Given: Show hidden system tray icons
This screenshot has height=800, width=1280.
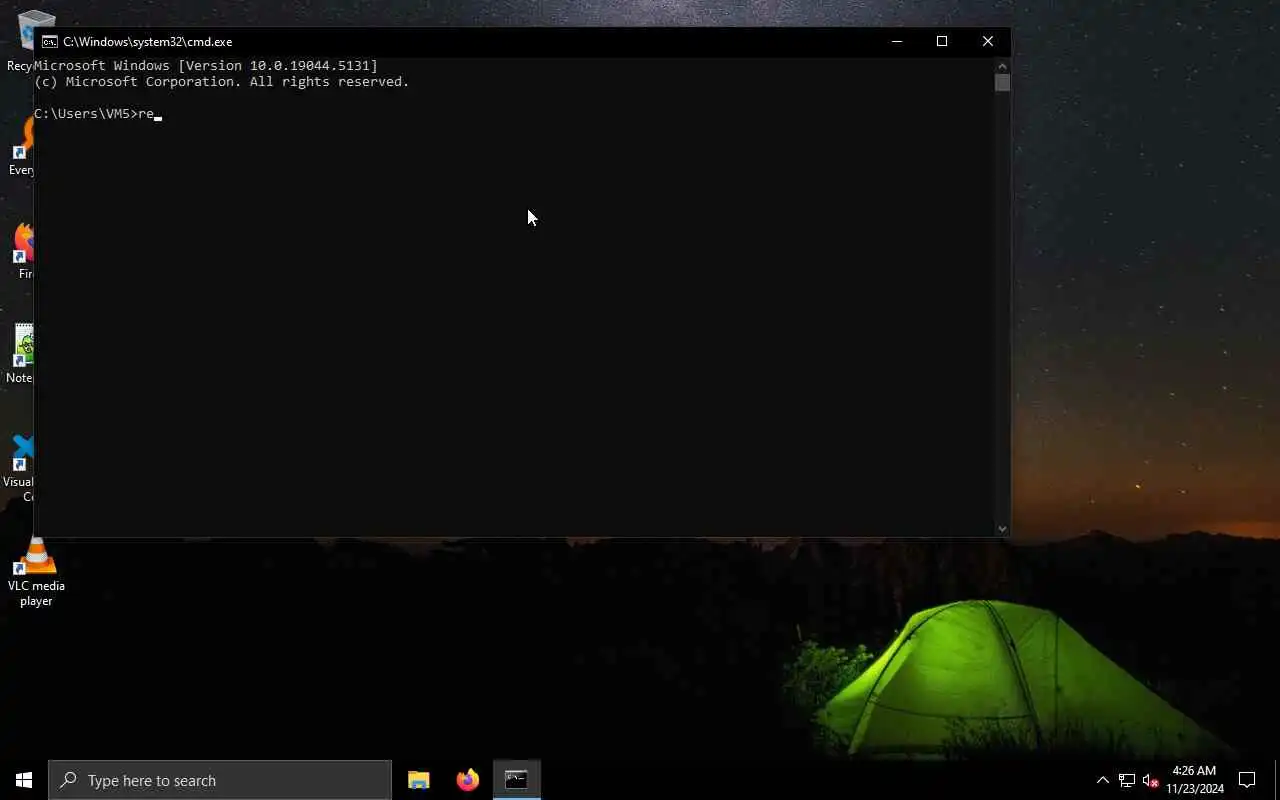Looking at the screenshot, I should pyautogui.click(x=1102, y=780).
